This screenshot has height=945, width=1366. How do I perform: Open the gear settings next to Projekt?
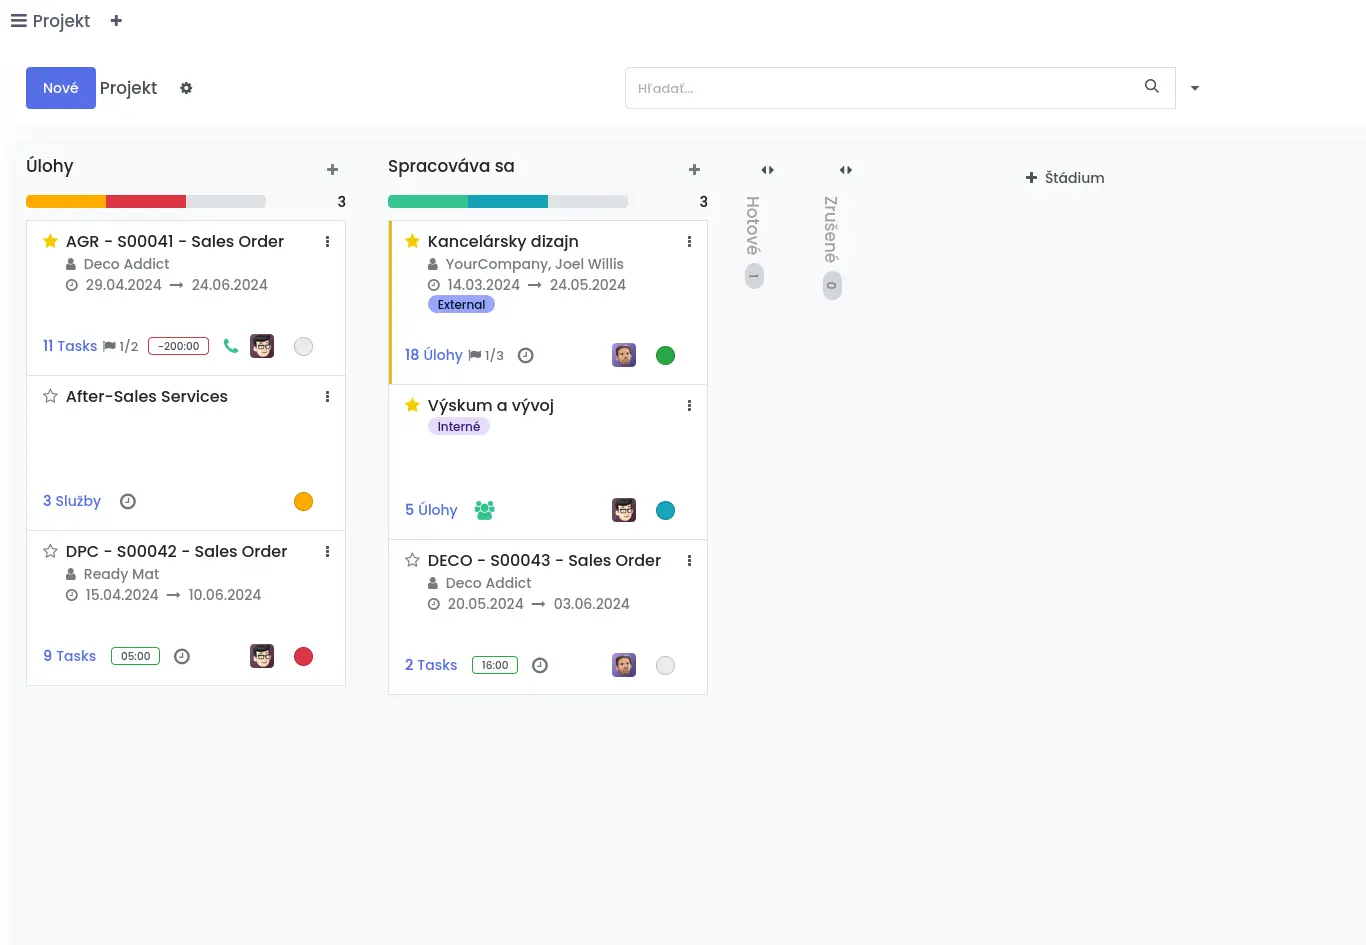click(x=186, y=88)
